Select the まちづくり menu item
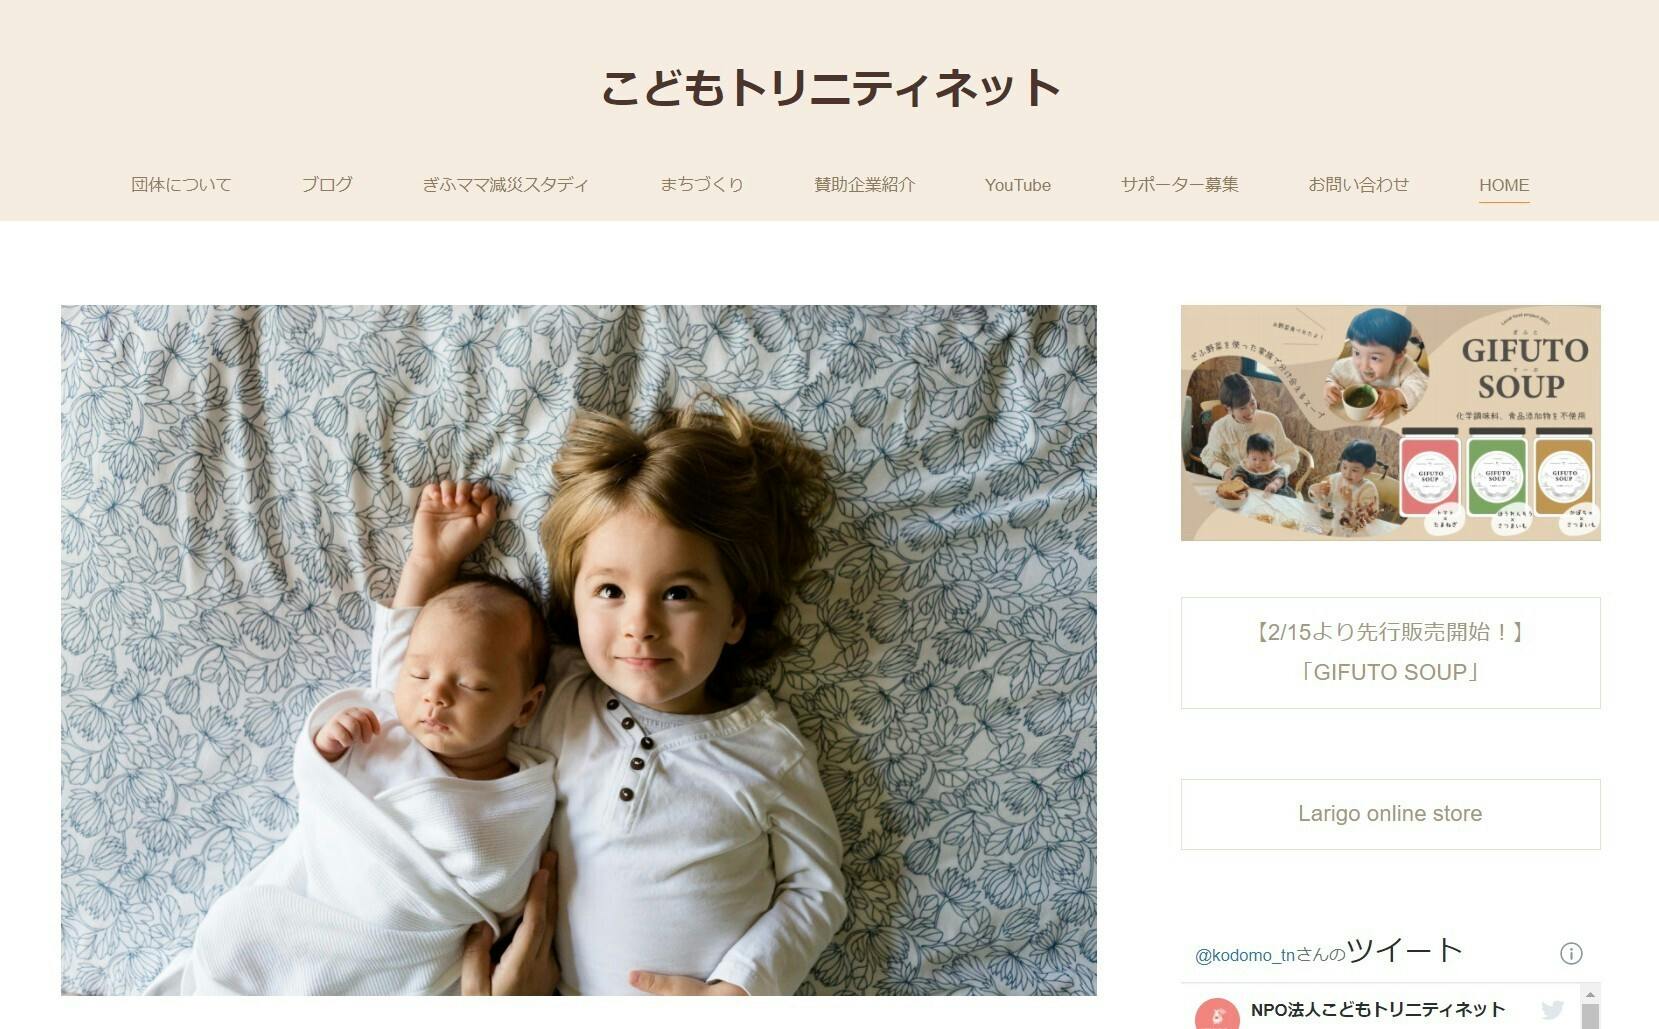This screenshot has height=1029, width=1659. click(702, 185)
